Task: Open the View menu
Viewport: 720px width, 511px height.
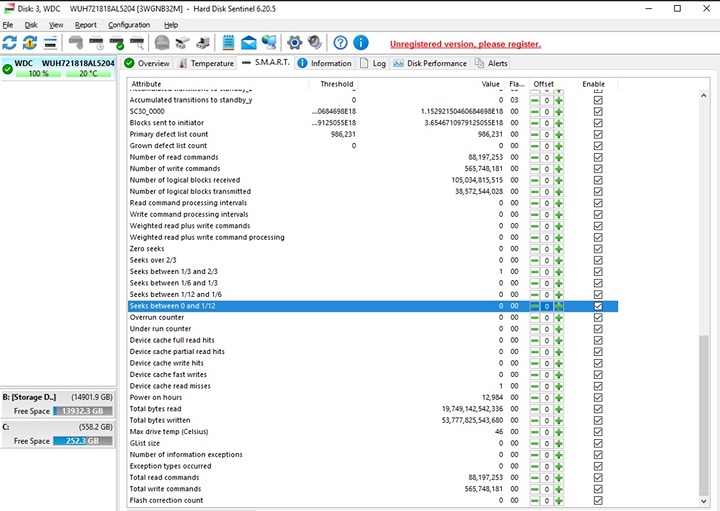Action: (56, 25)
